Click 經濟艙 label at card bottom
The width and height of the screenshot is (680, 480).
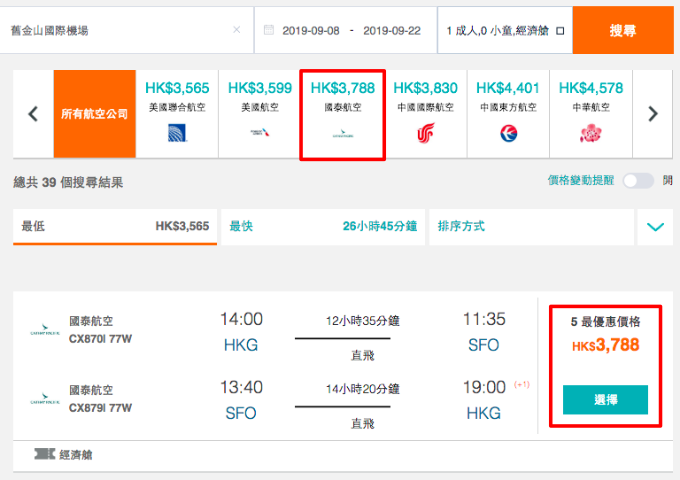click(76, 455)
